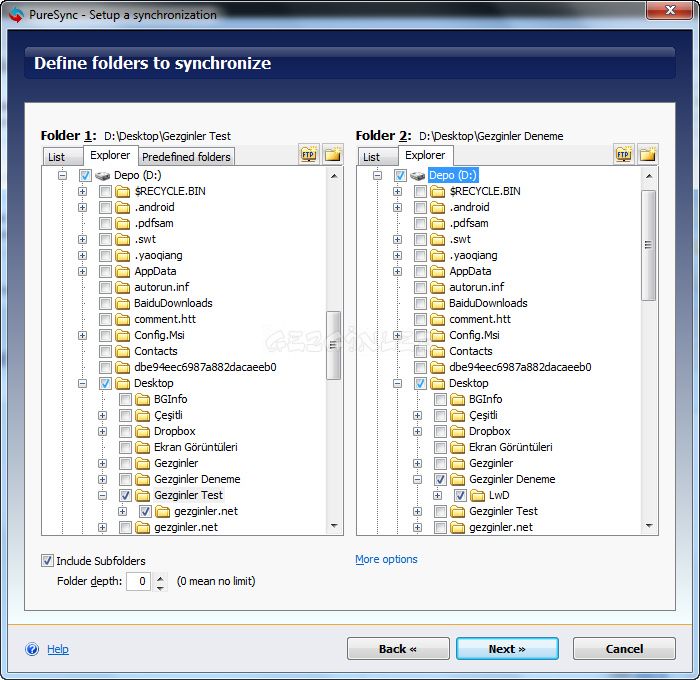Select autorun.inf in Folder 1 tree
700x680 pixels.
click(x=162, y=288)
